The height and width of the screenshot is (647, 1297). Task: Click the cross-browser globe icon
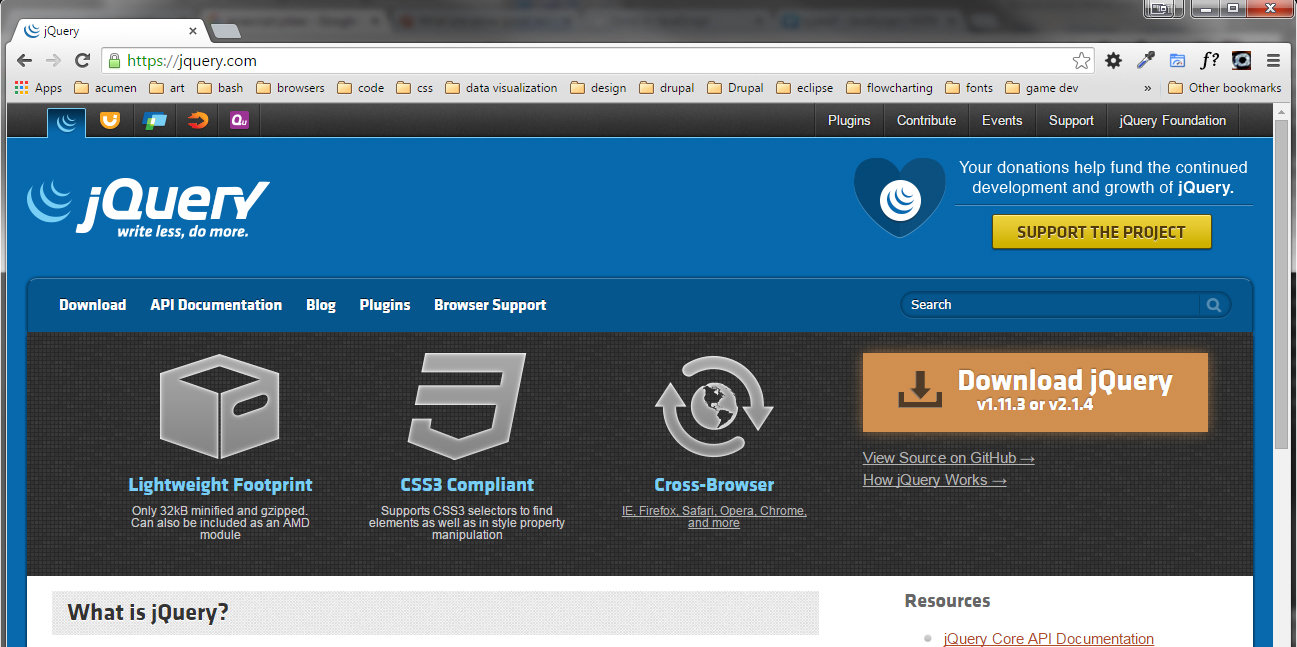pyautogui.click(x=714, y=406)
